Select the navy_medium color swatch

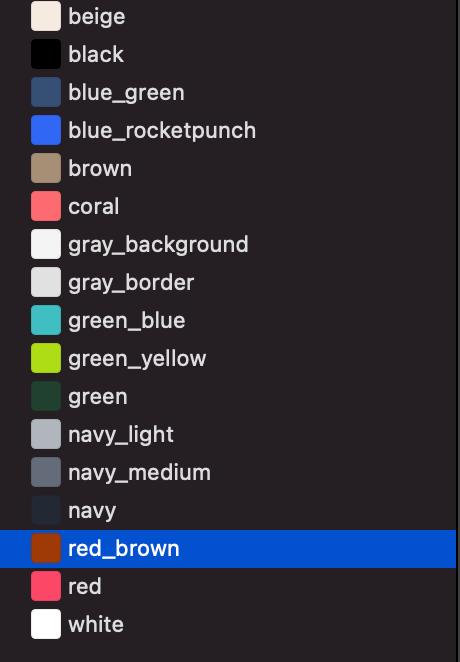(x=46, y=472)
